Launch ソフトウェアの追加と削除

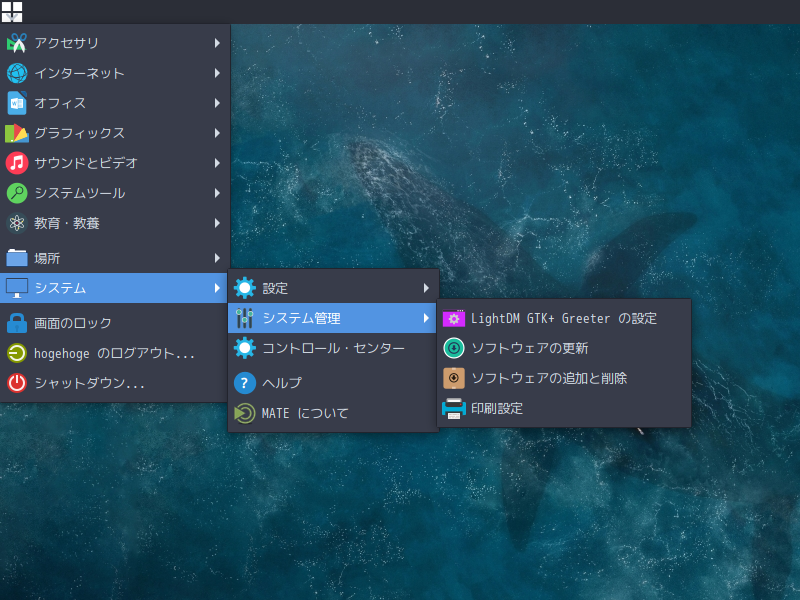pos(564,378)
